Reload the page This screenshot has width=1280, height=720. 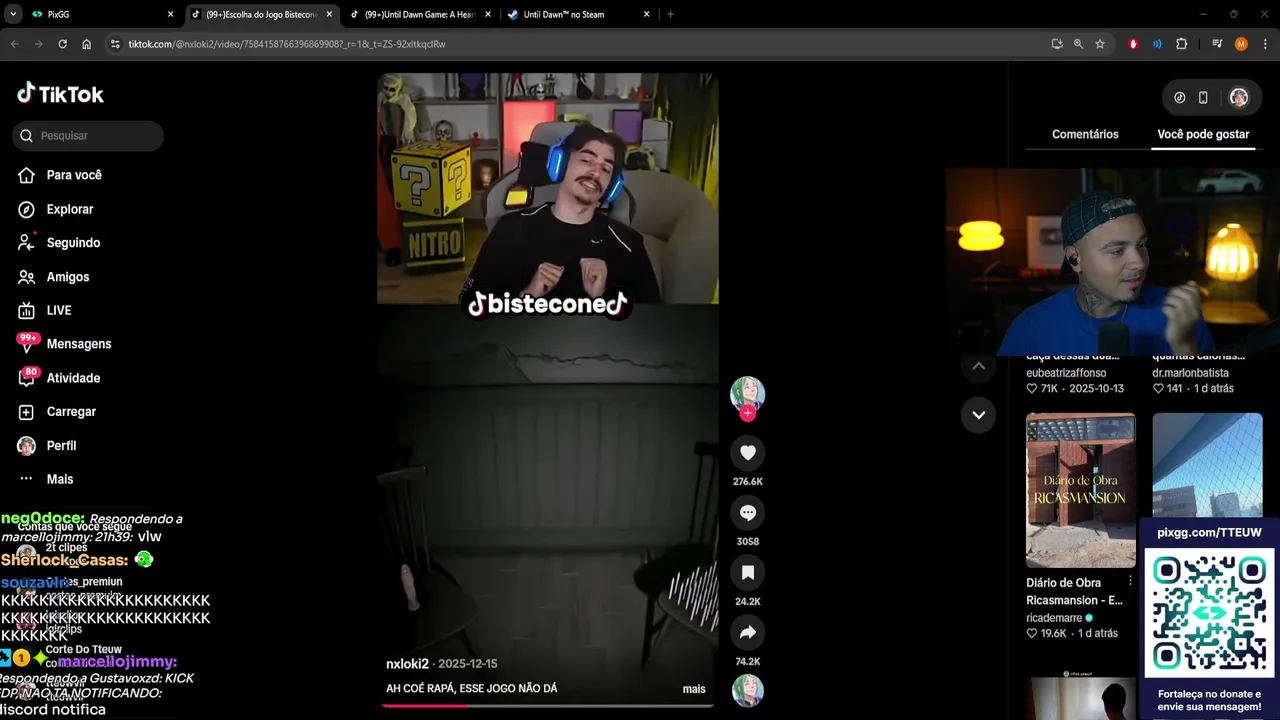62,44
